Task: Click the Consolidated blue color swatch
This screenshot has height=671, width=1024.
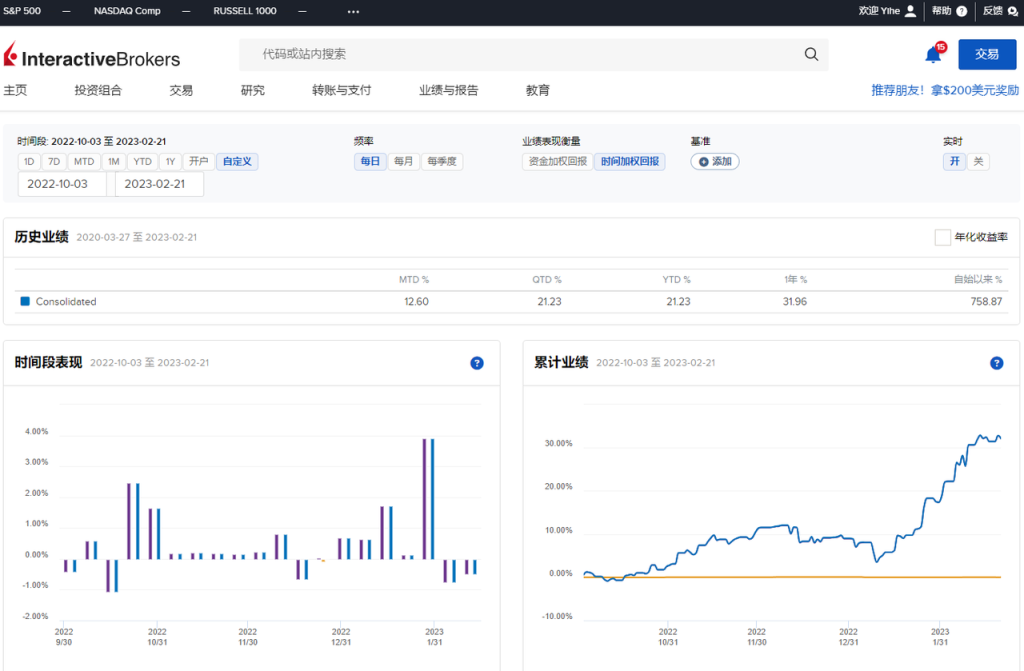Action: pyautogui.click(x=25, y=301)
